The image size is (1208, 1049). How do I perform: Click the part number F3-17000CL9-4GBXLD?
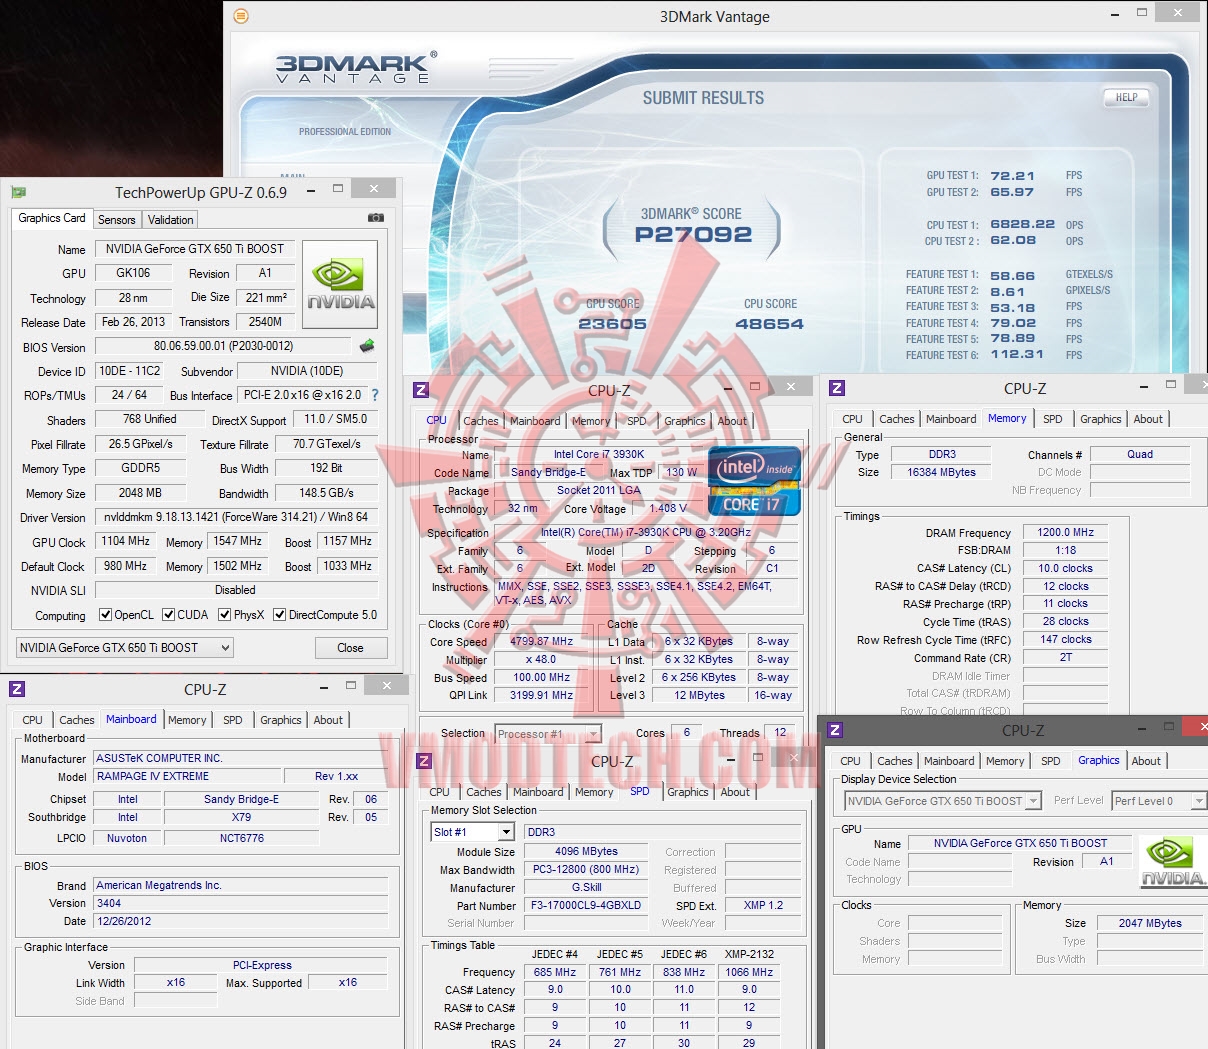click(586, 906)
